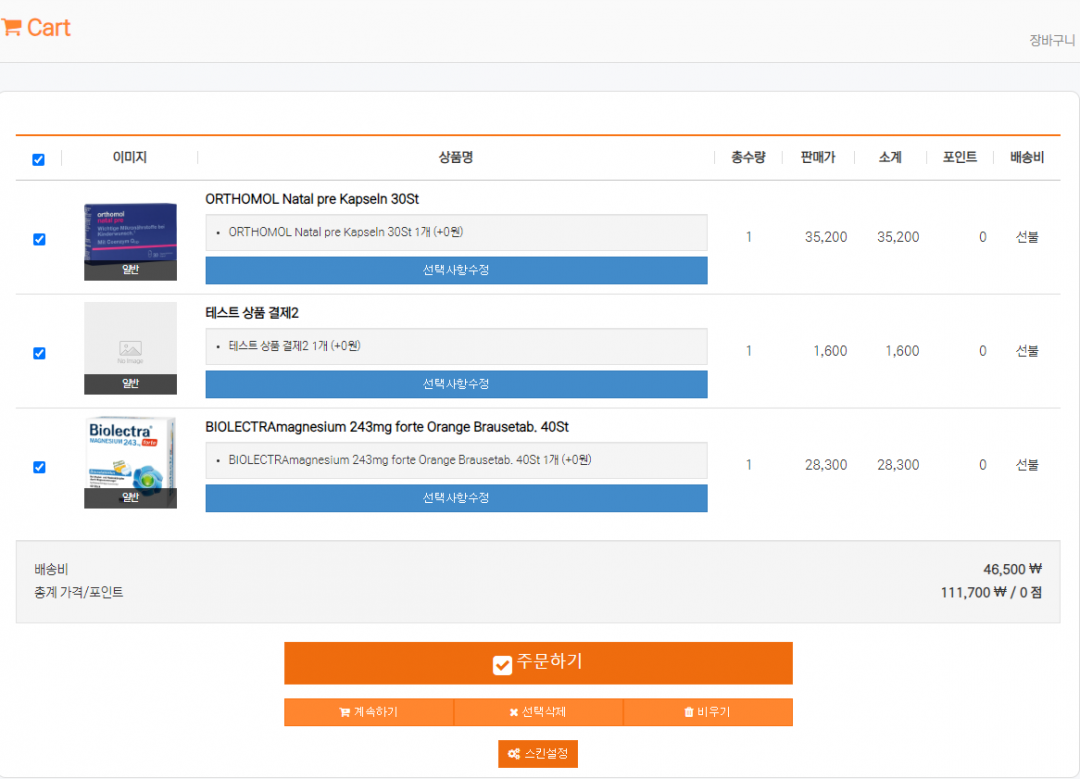Image resolution: width=1080 pixels, height=779 pixels.
Task: Click the trash icon on 비우기
Action: pos(688,712)
